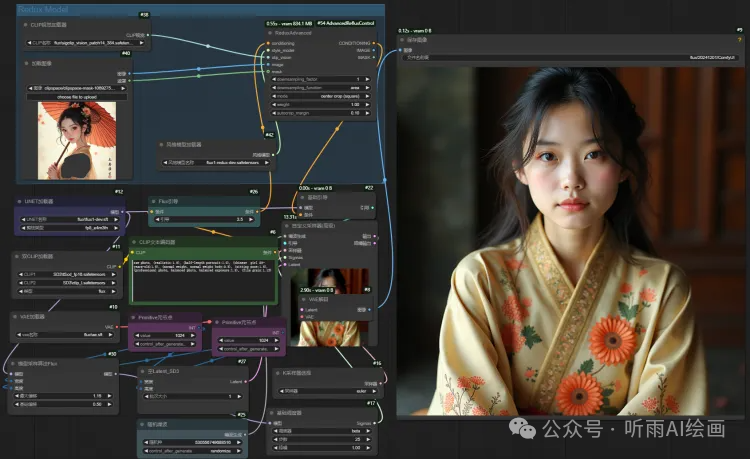Click the Redux Model group title
Image resolution: width=750 pixels, height=459 pixels.
point(43,9)
